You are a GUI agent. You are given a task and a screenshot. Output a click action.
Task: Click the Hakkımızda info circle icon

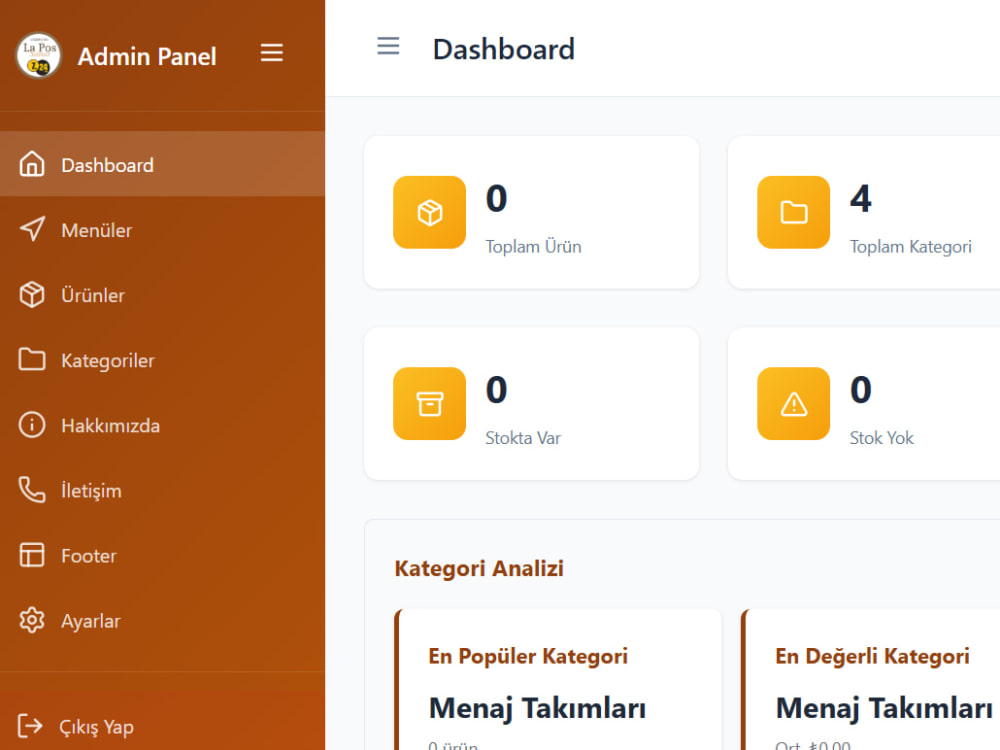32,425
